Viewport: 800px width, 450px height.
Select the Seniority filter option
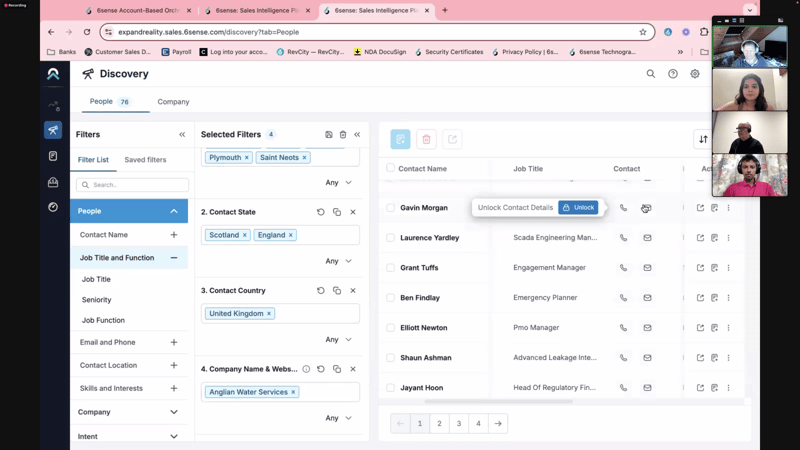coord(96,299)
